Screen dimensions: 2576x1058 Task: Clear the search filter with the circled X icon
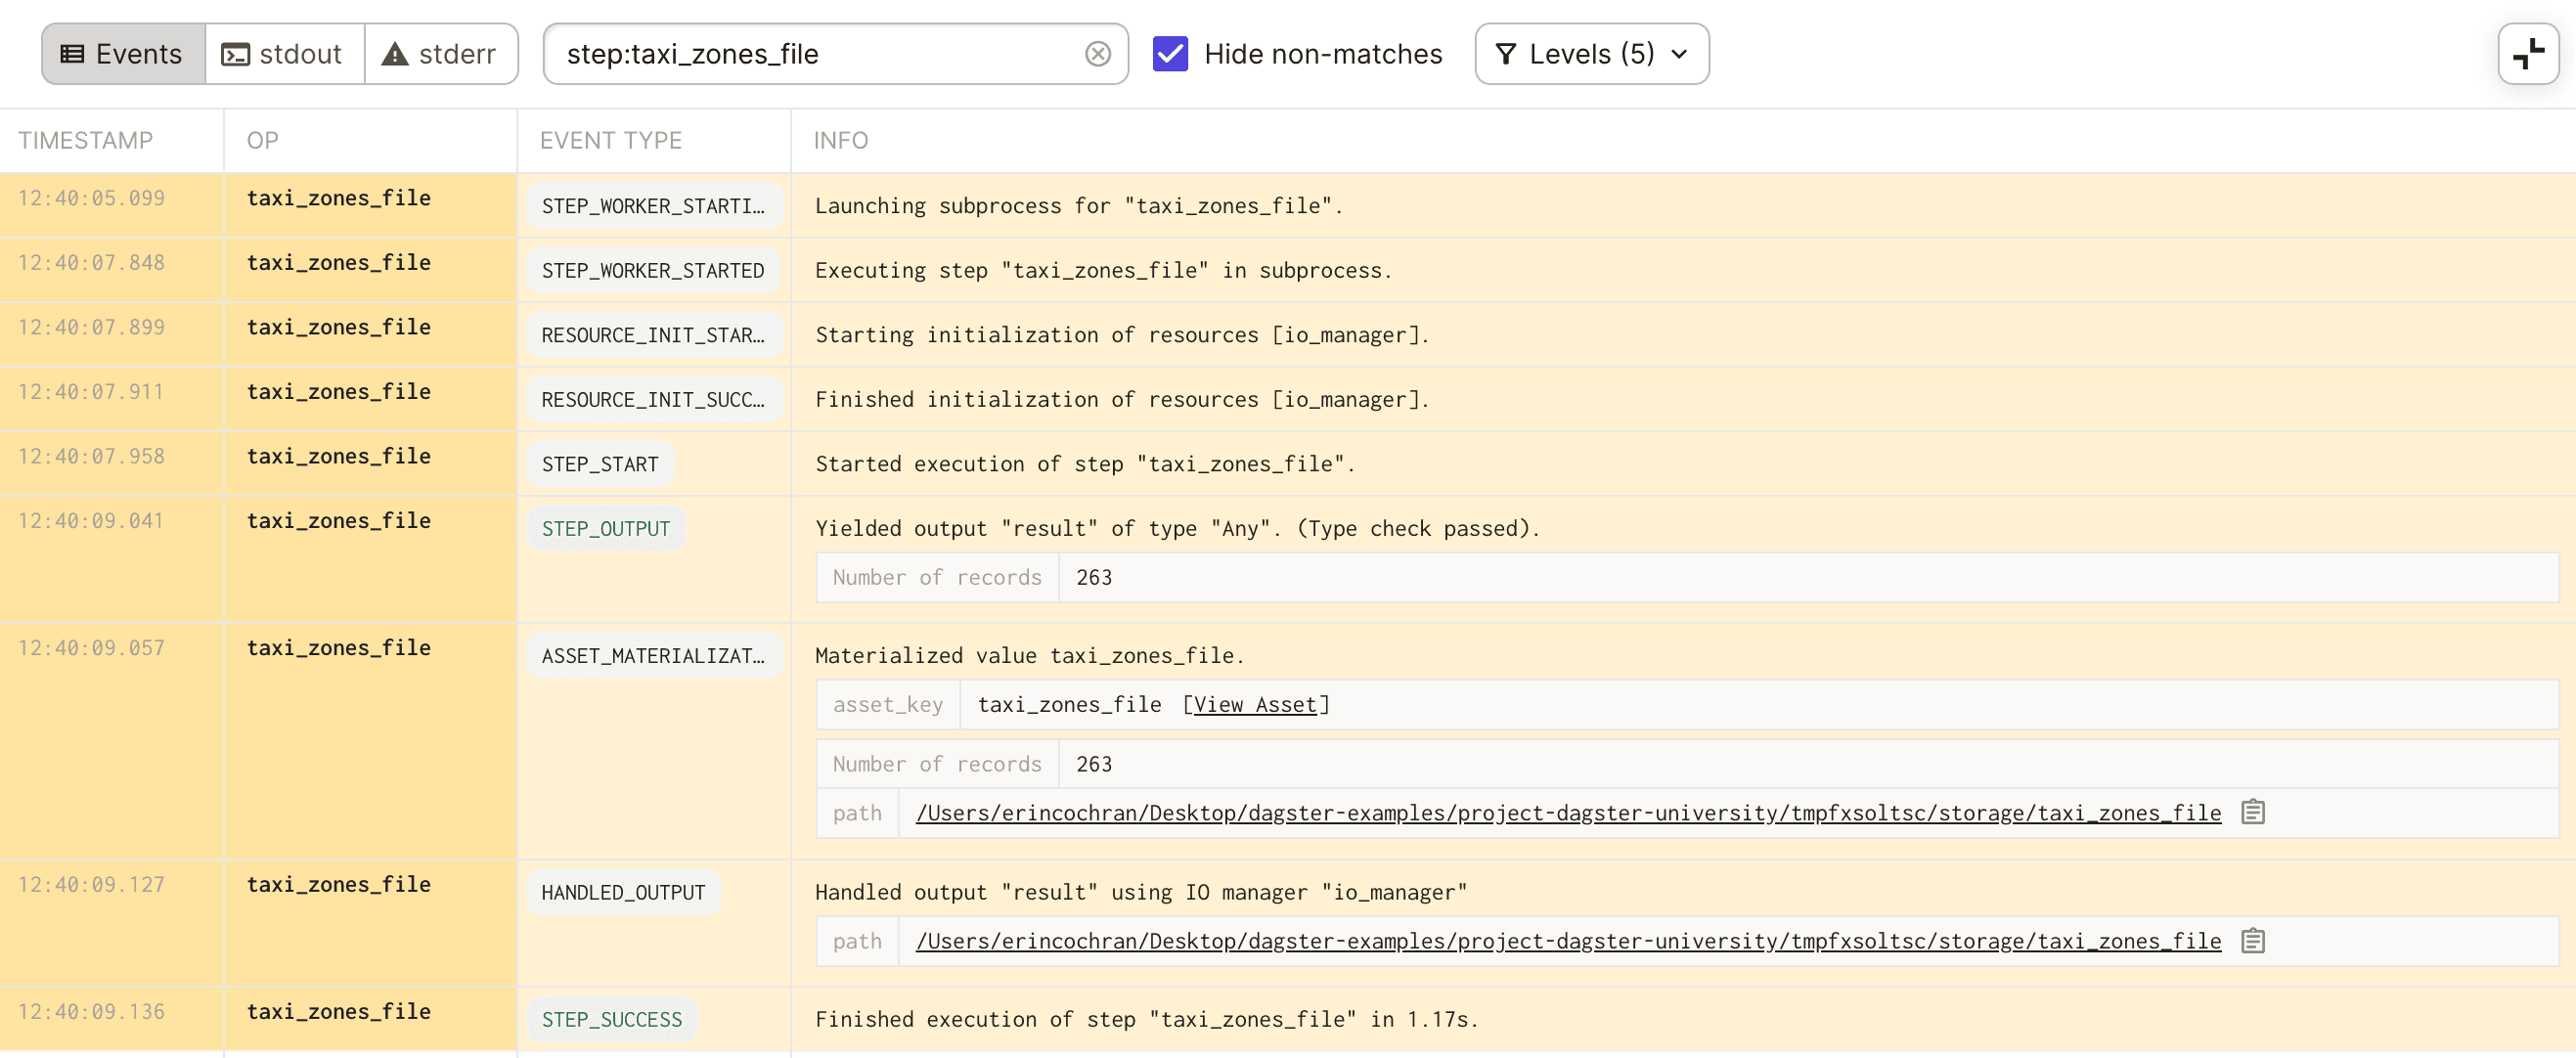pyautogui.click(x=1098, y=54)
